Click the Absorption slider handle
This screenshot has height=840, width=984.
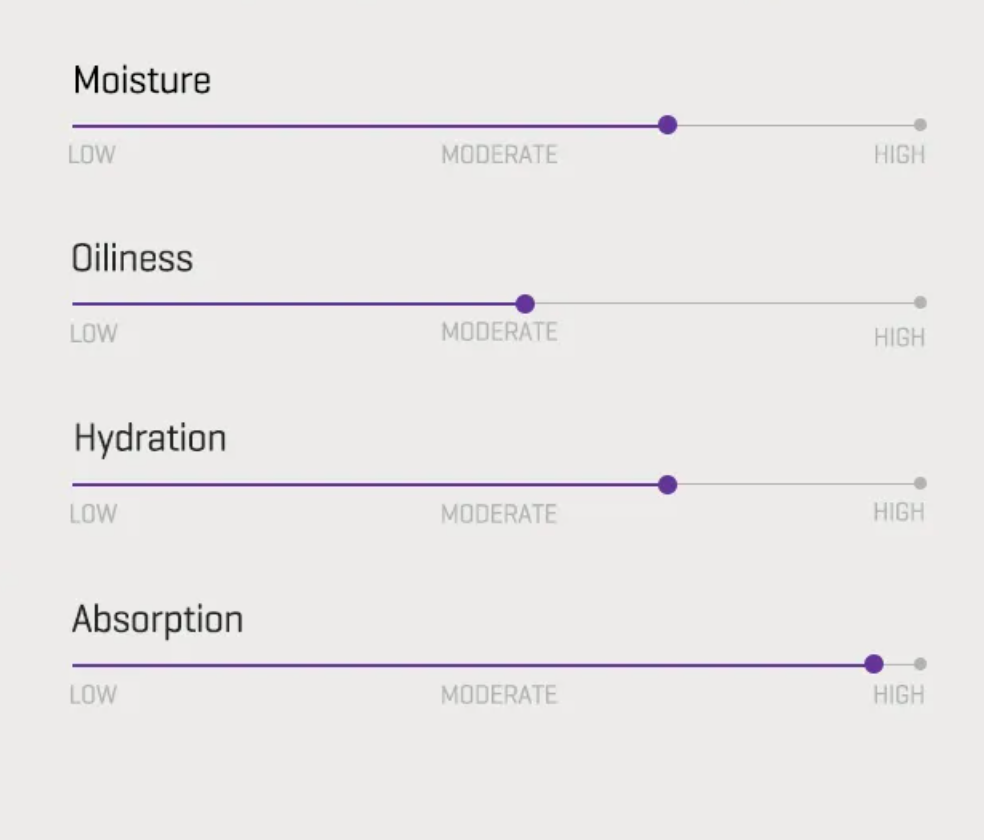(x=875, y=662)
